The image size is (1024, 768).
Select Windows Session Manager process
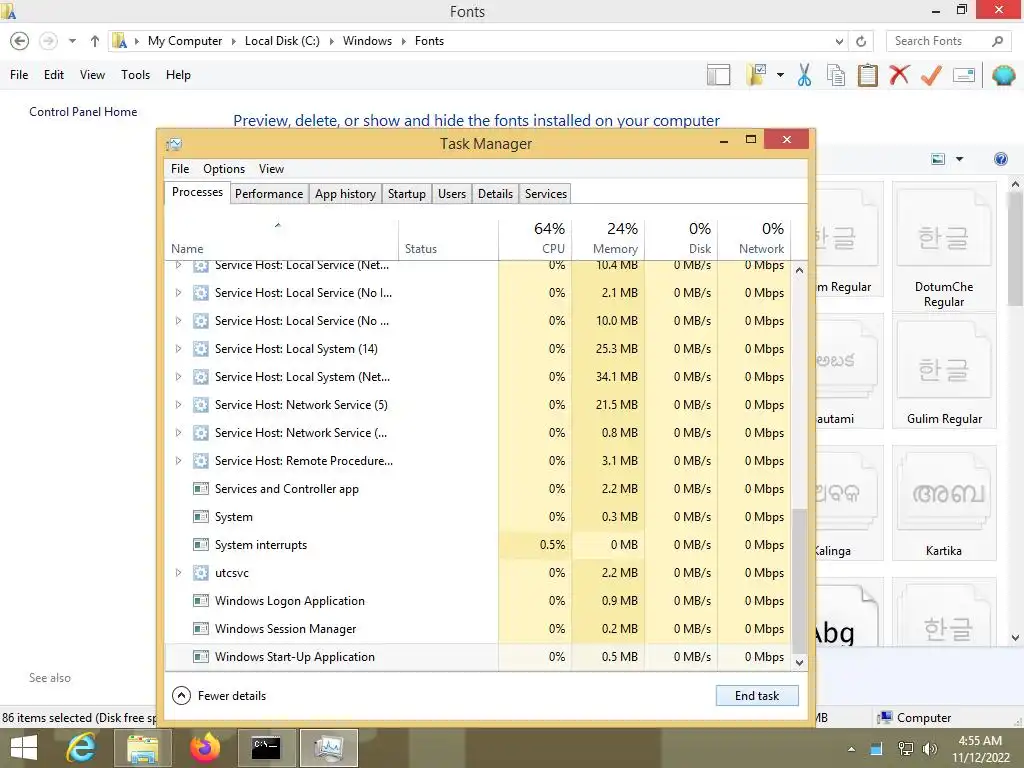[478, 629]
